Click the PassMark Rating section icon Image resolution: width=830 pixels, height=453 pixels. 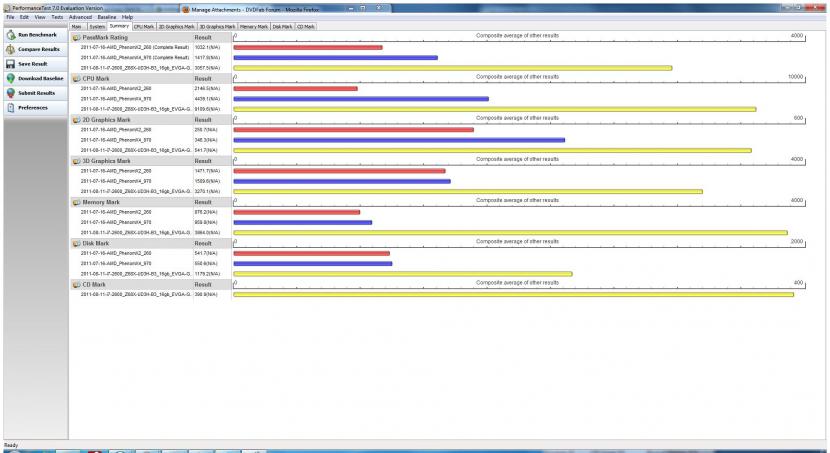click(76, 38)
